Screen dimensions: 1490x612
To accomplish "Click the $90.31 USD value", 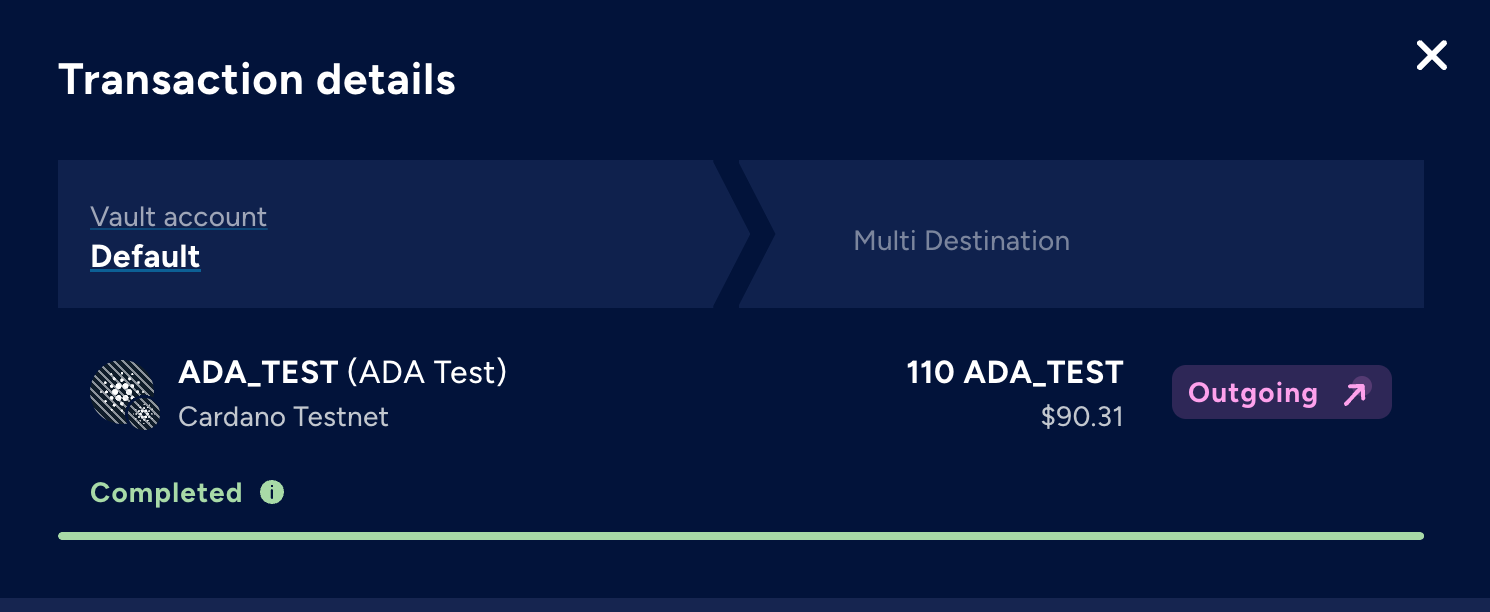I will [1082, 416].
